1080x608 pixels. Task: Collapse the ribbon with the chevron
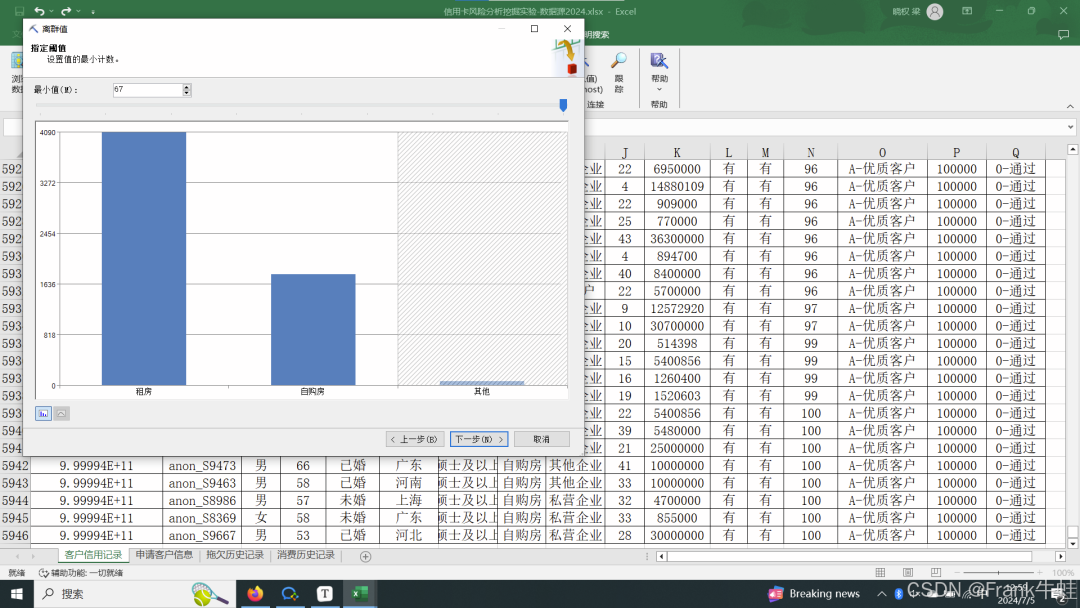1070,106
